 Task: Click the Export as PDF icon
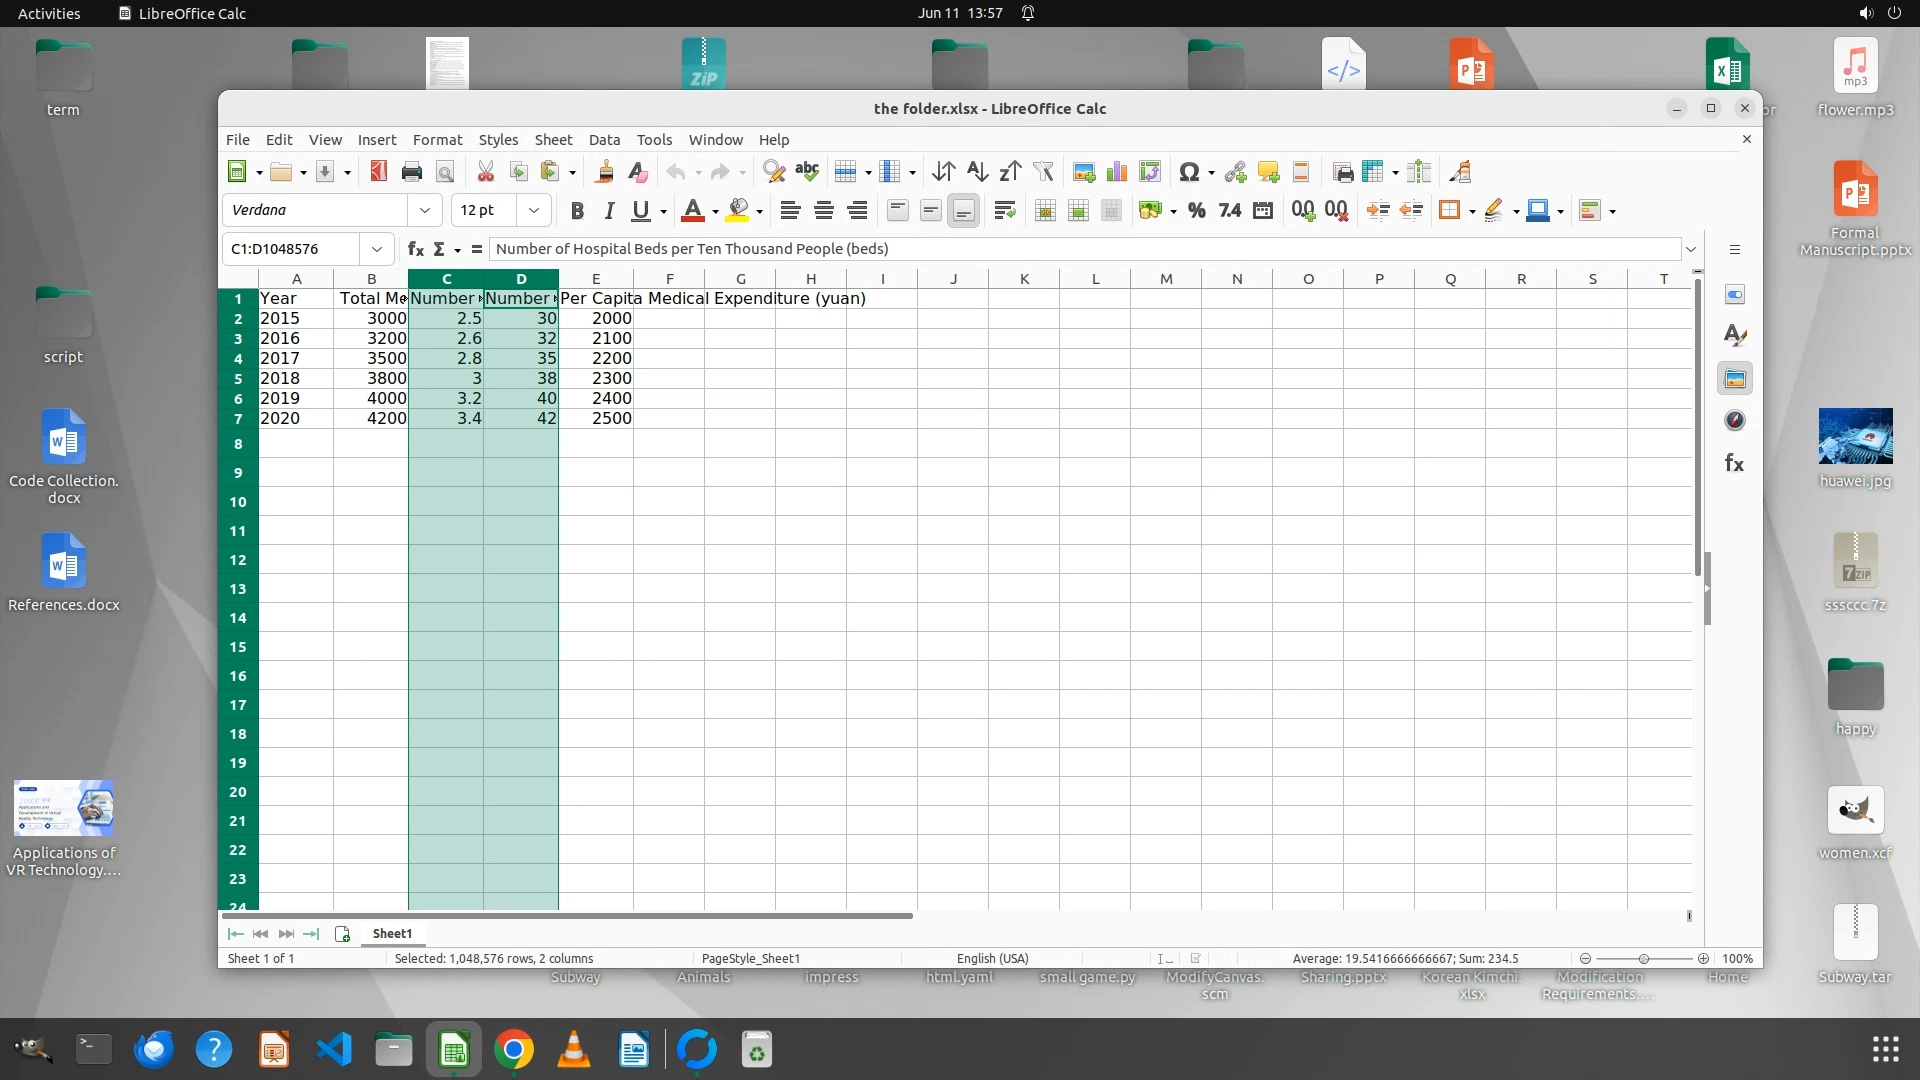[378, 172]
